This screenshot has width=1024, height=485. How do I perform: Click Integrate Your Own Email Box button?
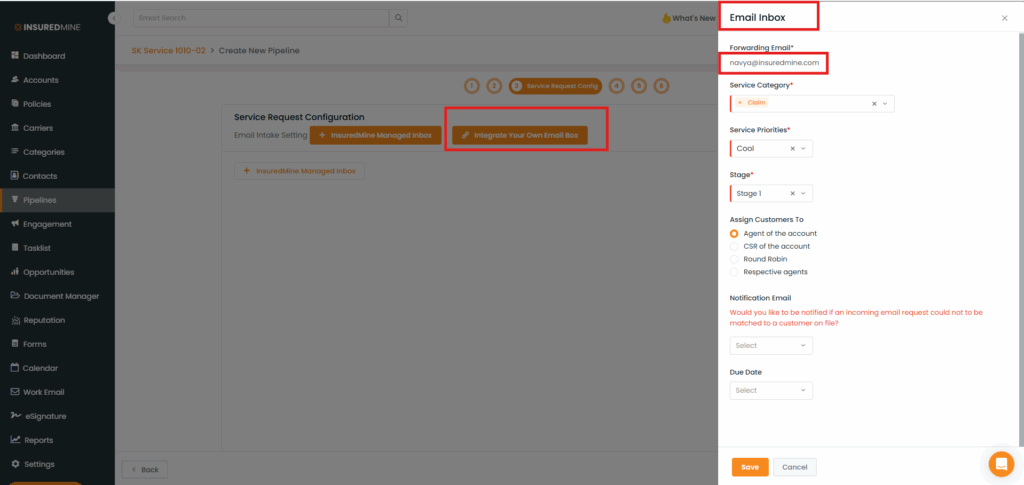520,134
